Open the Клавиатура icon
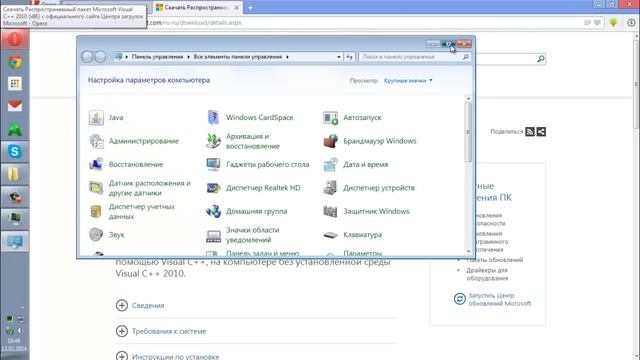Image resolution: width=640 pixels, height=360 pixels. tap(330, 235)
